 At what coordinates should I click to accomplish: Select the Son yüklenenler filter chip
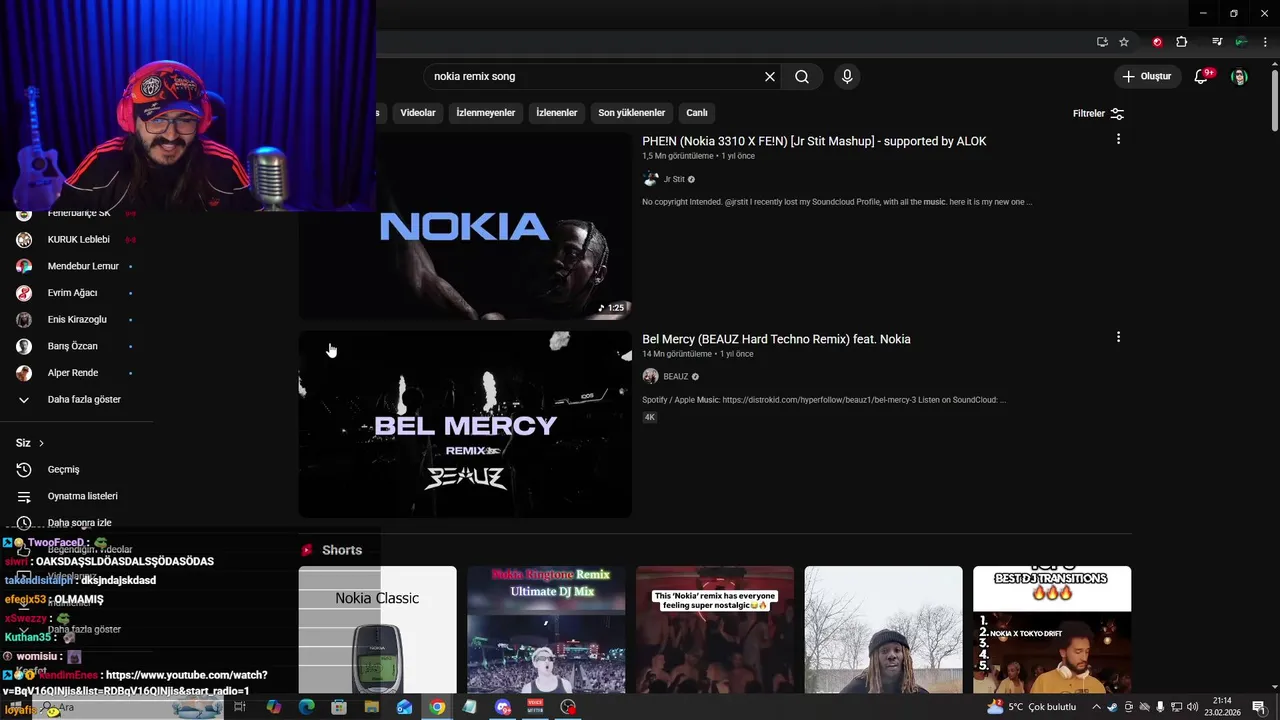[x=632, y=113]
